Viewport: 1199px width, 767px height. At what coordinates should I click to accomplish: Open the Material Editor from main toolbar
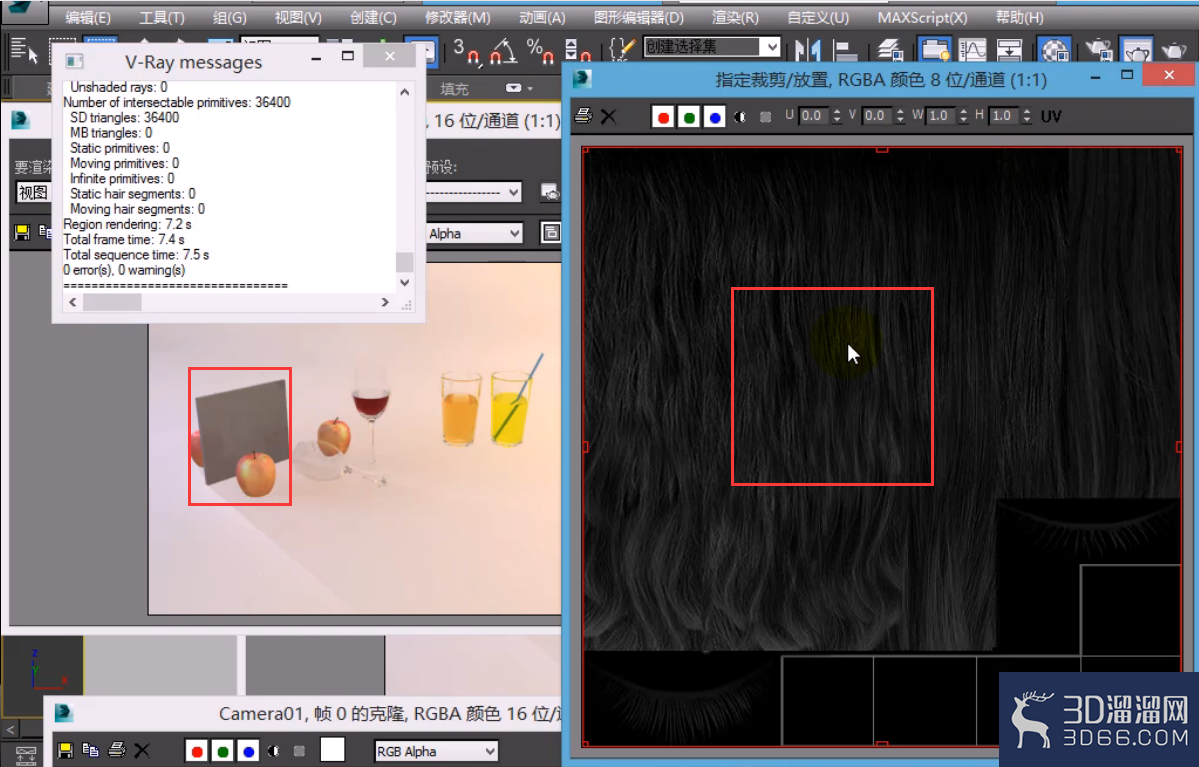click(1054, 50)
